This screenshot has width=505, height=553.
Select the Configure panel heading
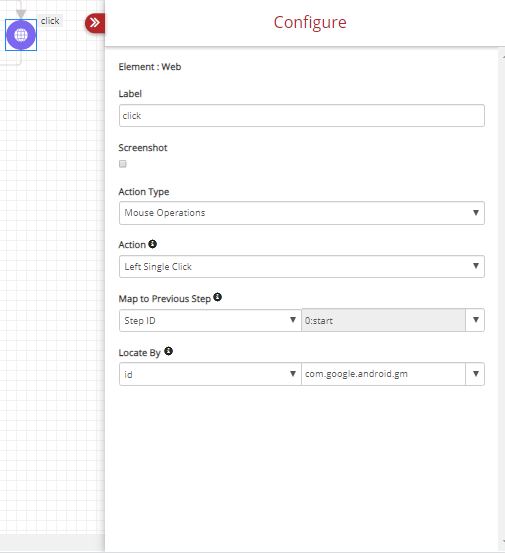[x=310, y=23]
